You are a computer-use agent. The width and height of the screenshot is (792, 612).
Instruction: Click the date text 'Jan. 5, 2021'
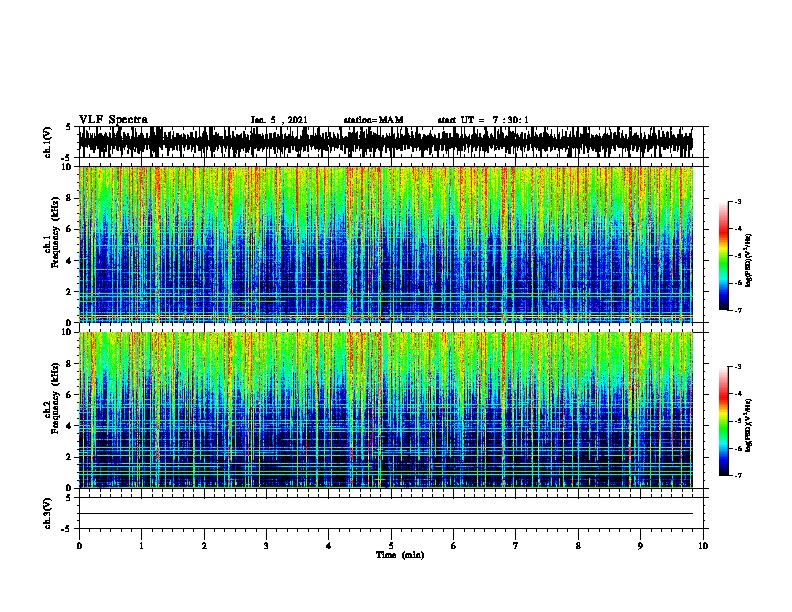coord(279,120)
